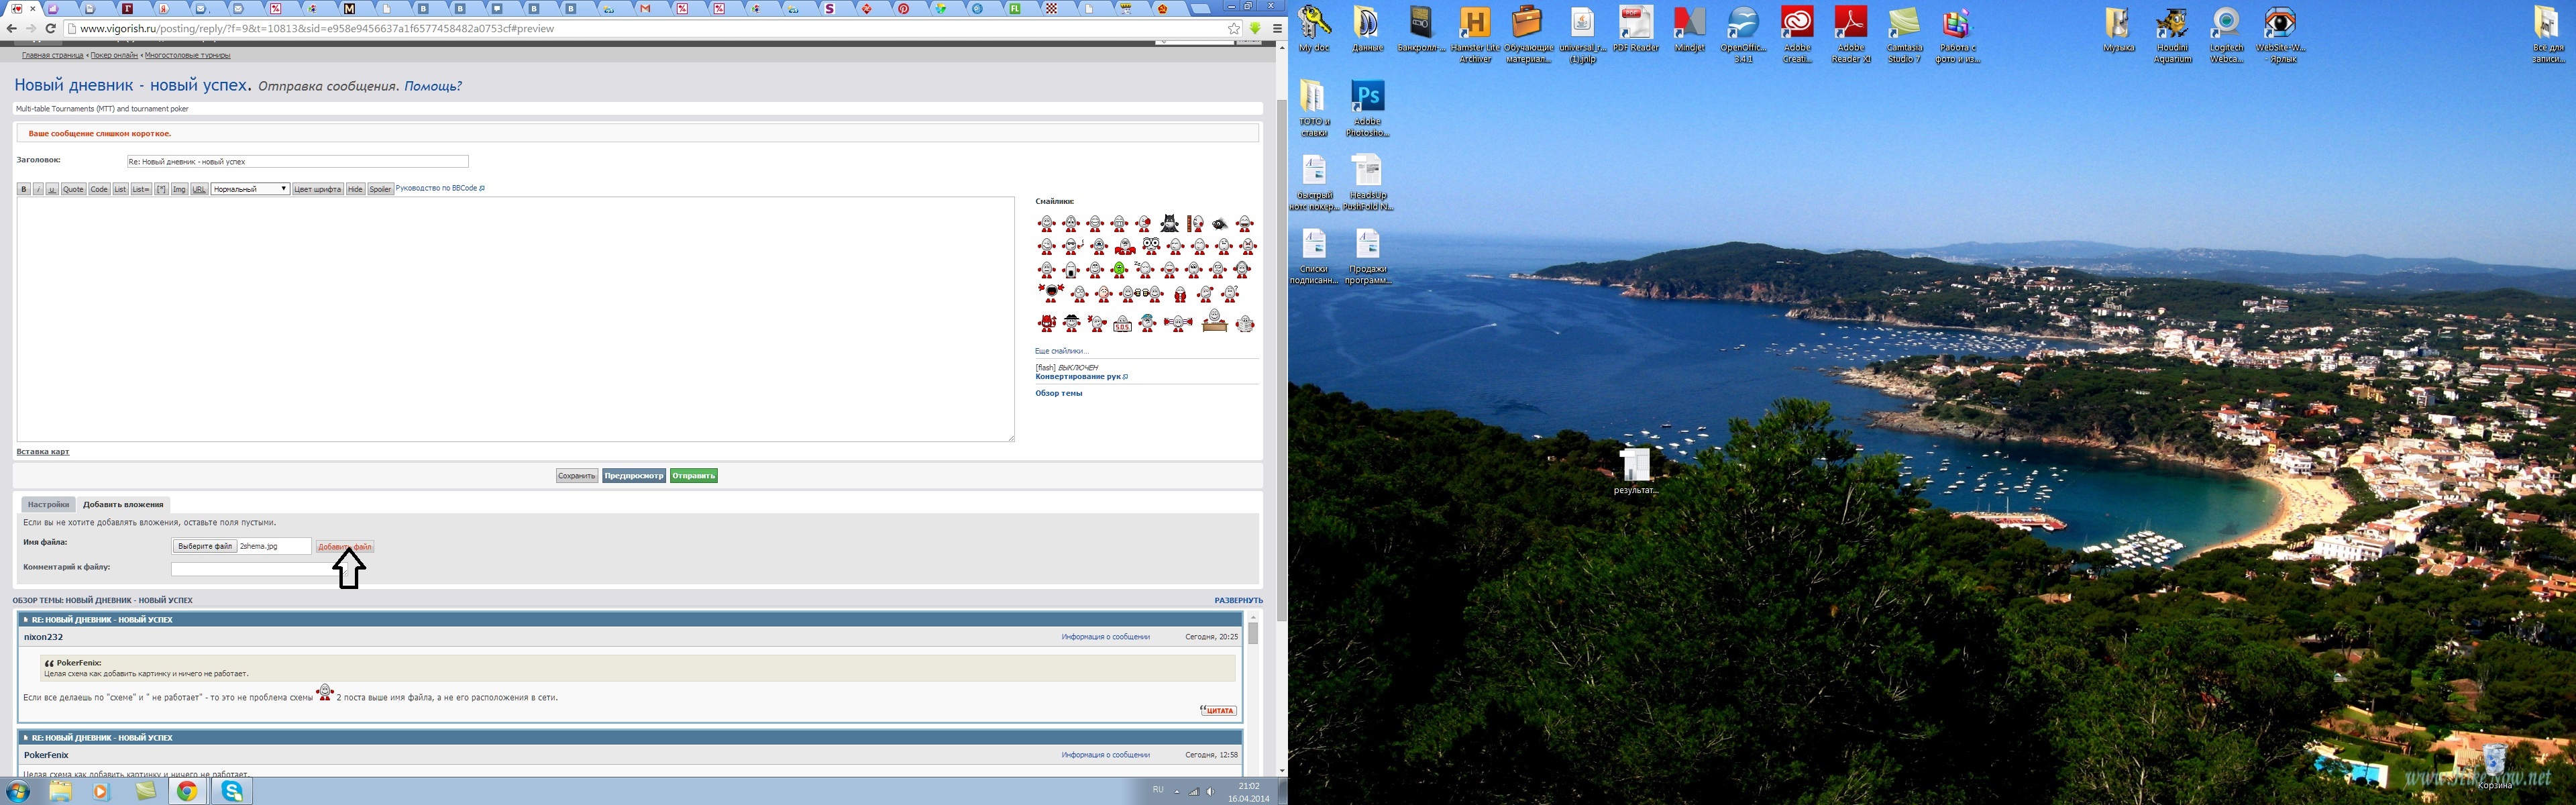2576x805 pixels.
Task: Bookmark the page with star icon
Action: click(1234, 29)
